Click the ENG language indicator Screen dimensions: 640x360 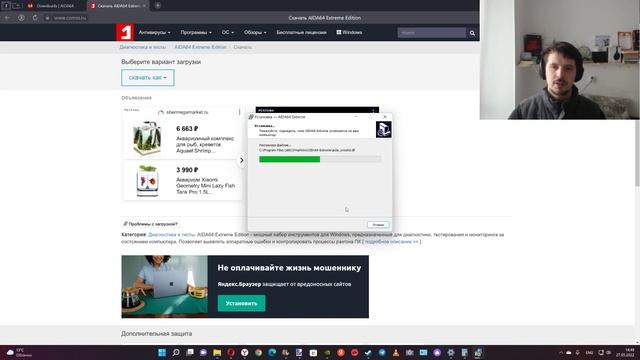pyautogui.click(x=589, y=353)
